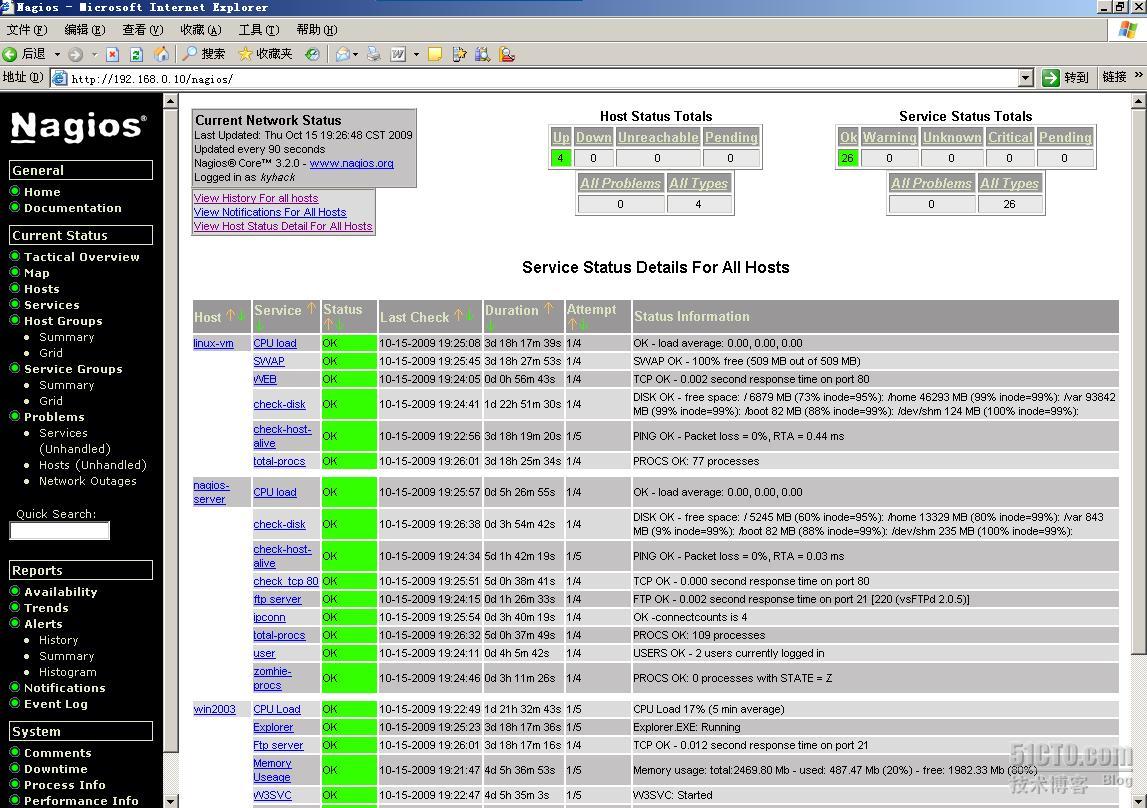Open the Mail icon dropdown arrow

(x=356, y=54)
